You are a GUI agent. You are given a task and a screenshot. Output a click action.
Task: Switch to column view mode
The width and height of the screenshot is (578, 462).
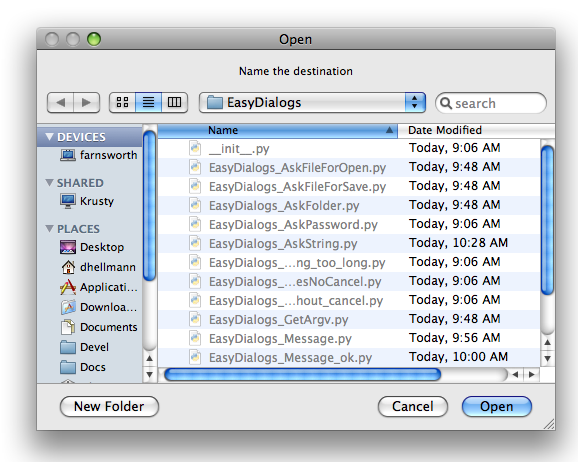(175, 102)
